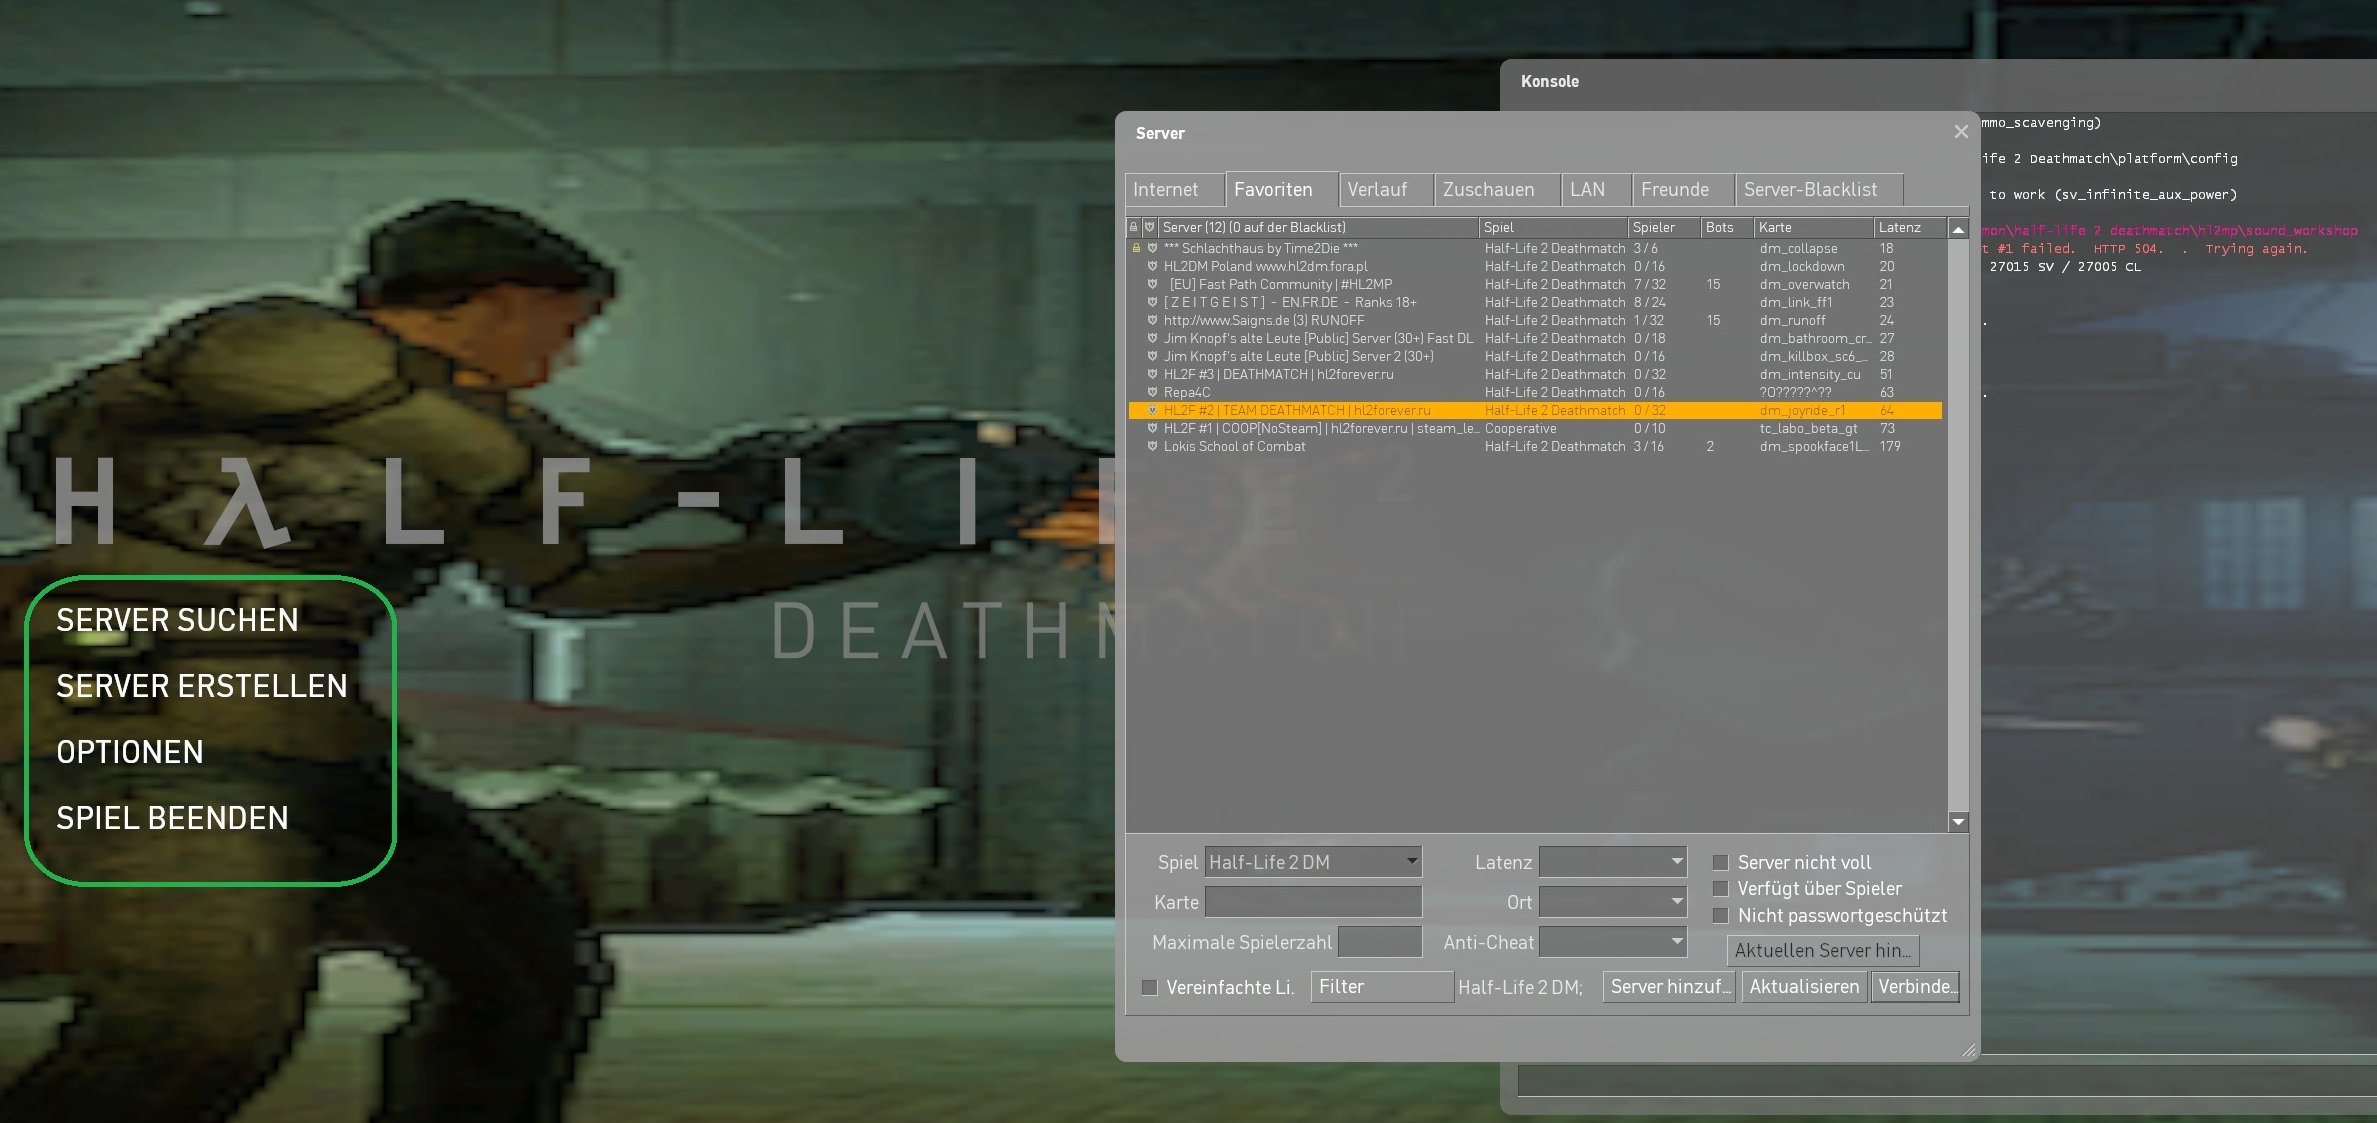
Task: Click the Karte filter input field
Action: (1312, 901)
